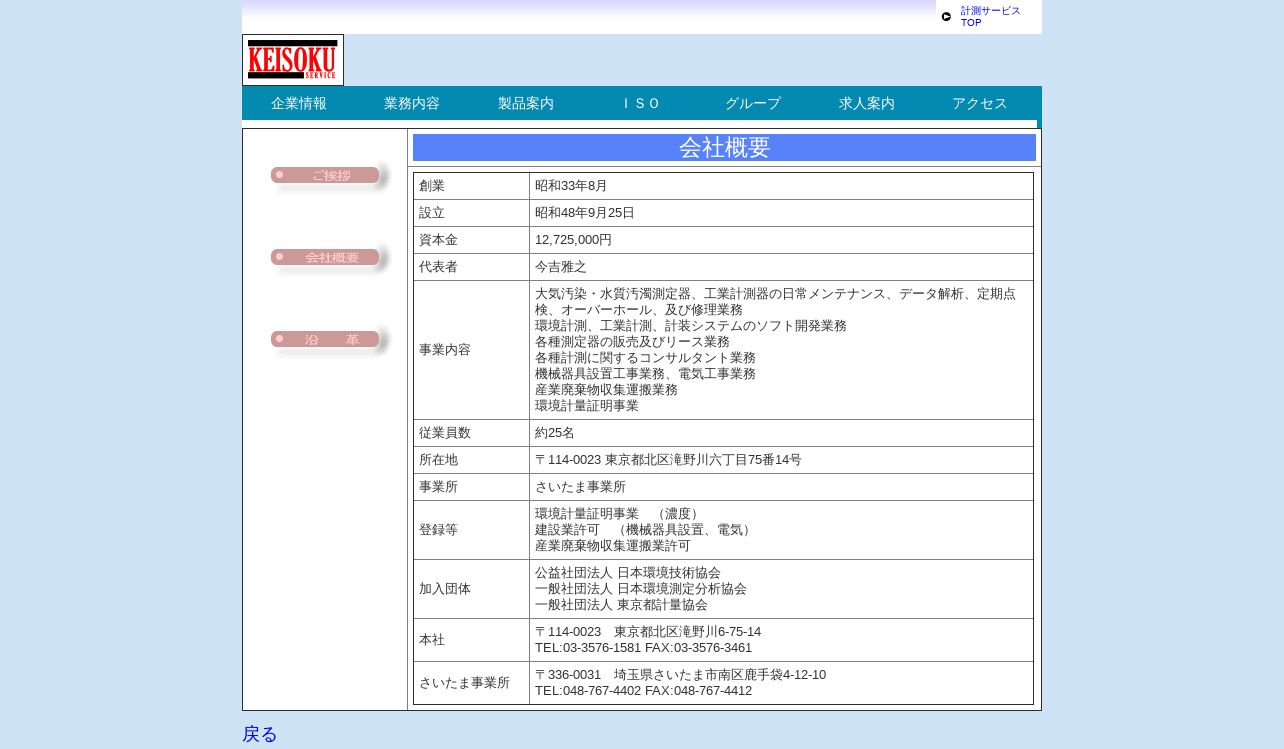This screenshot has height=749, width=1284.
Task: Click the ご挨拶 sidebar button
Action: [x=326, y=176]
